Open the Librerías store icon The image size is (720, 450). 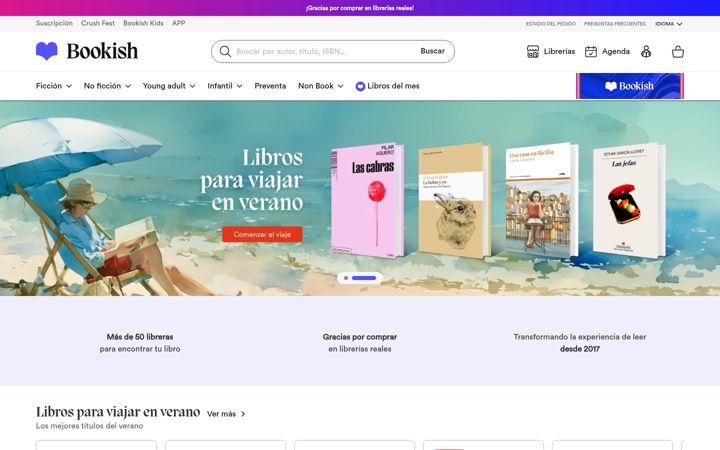click(x=533, y=51)
